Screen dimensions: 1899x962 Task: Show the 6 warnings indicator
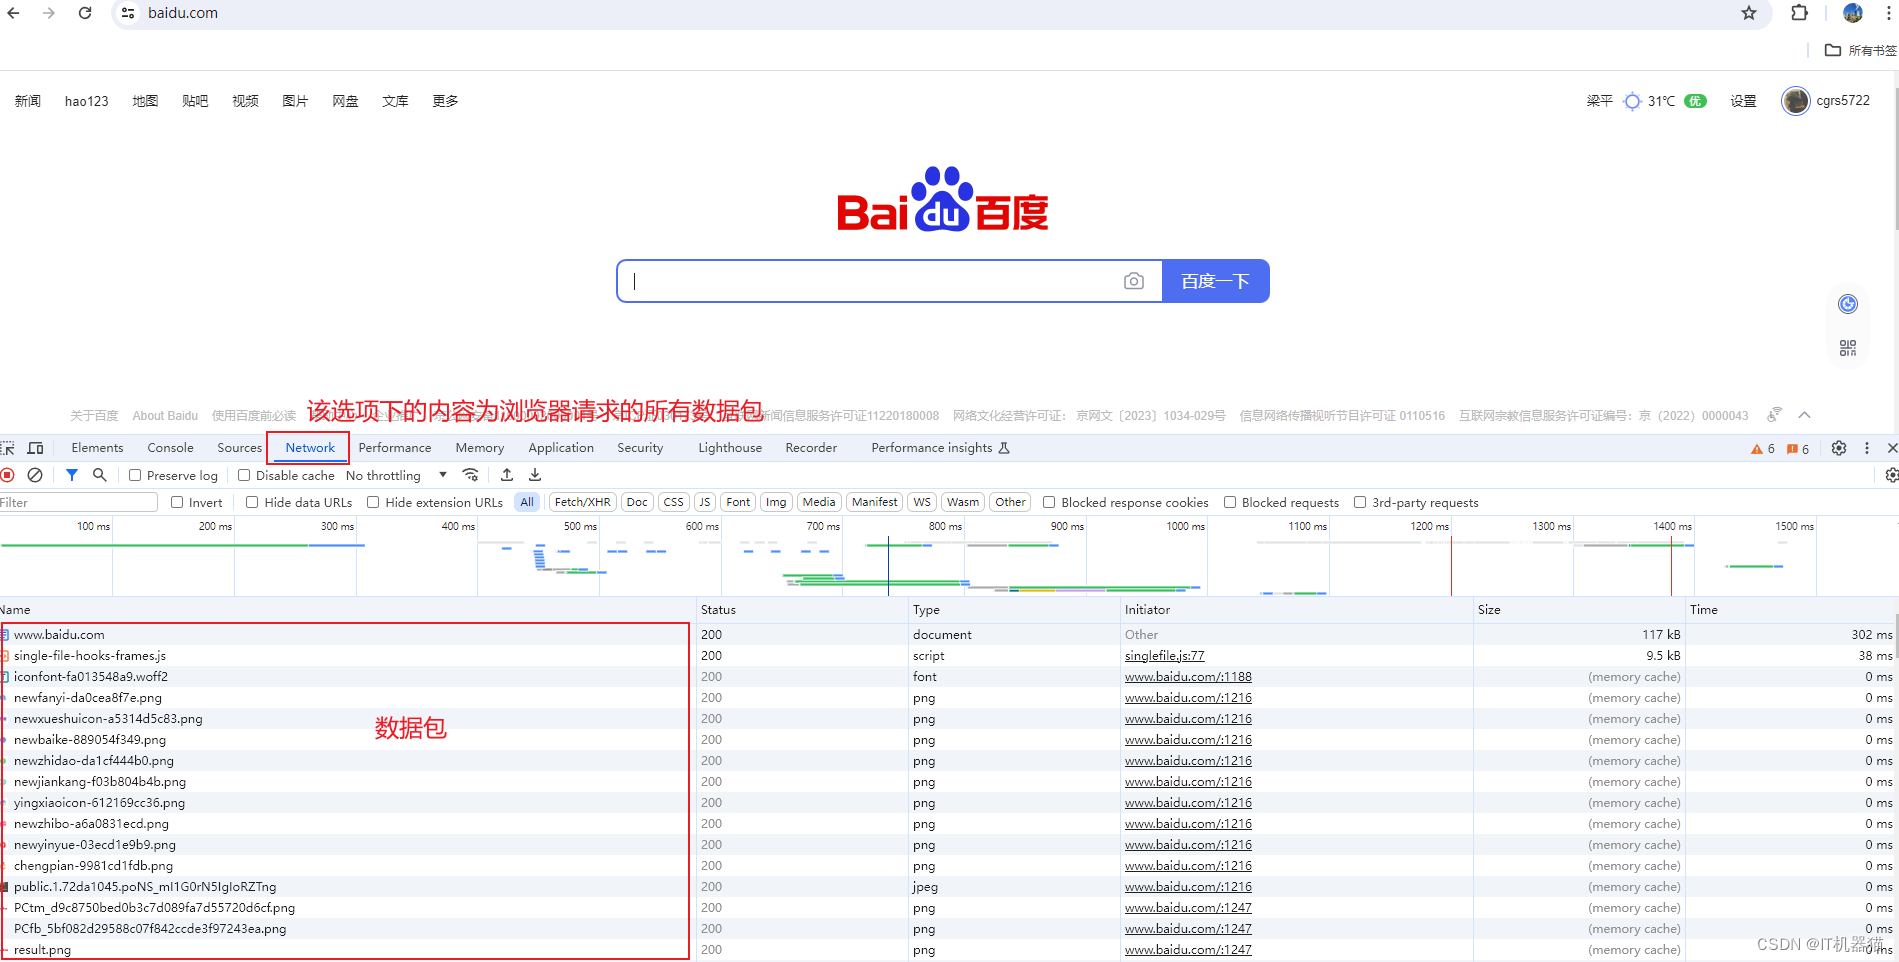[1763, 449]
